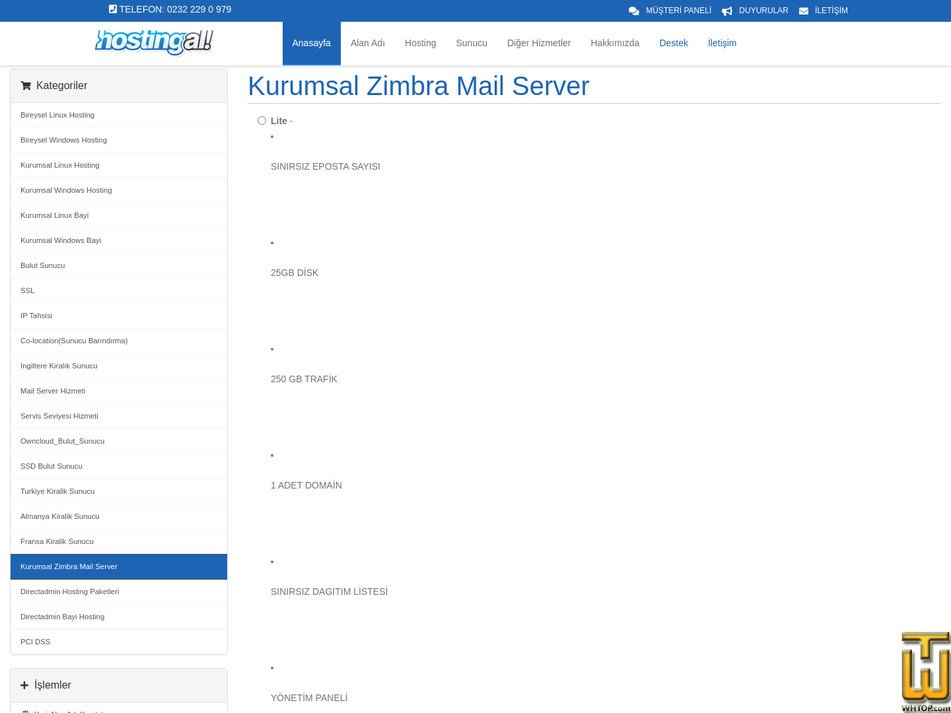Select Co-location(Sunucu Barındırma) category
Screen dimensions: 951x713
tap(119, 341)
